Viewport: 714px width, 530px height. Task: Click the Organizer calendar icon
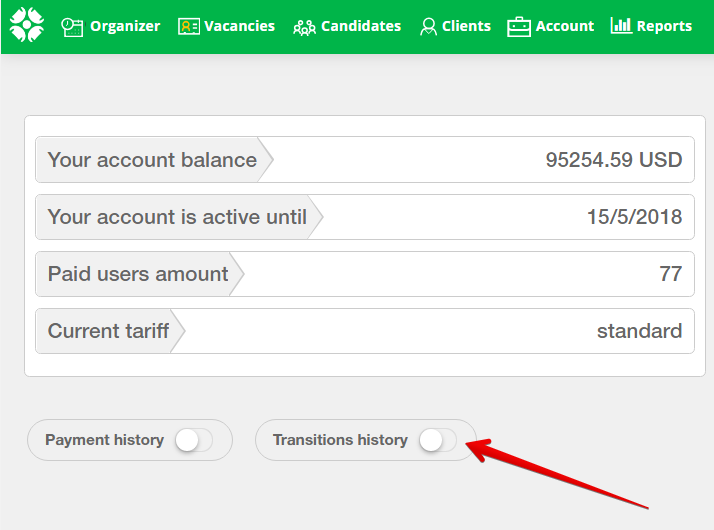pyautogui.click(x=72, y=27)
